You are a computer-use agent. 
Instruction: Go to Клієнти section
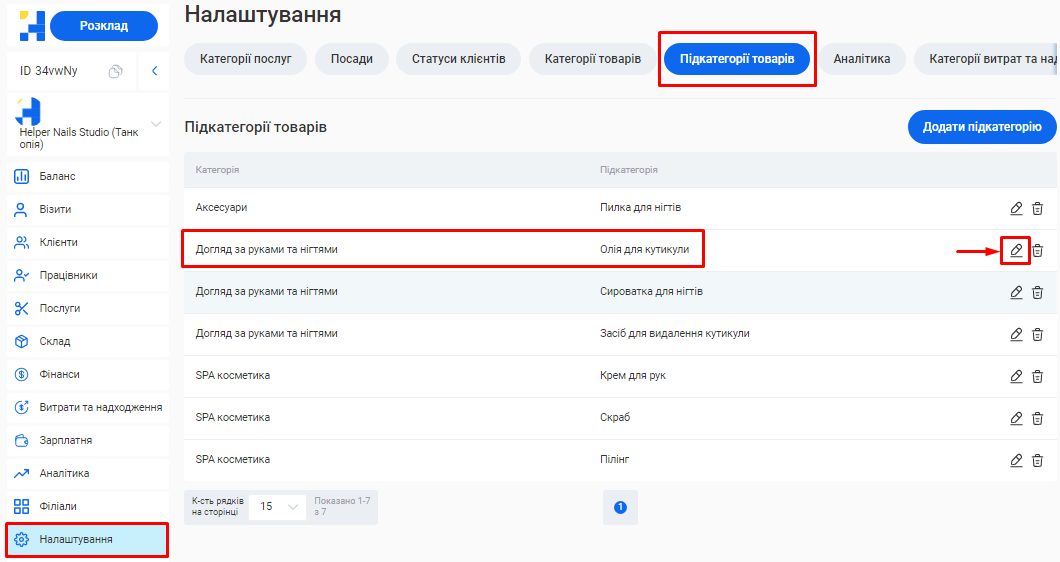(58, 242)
